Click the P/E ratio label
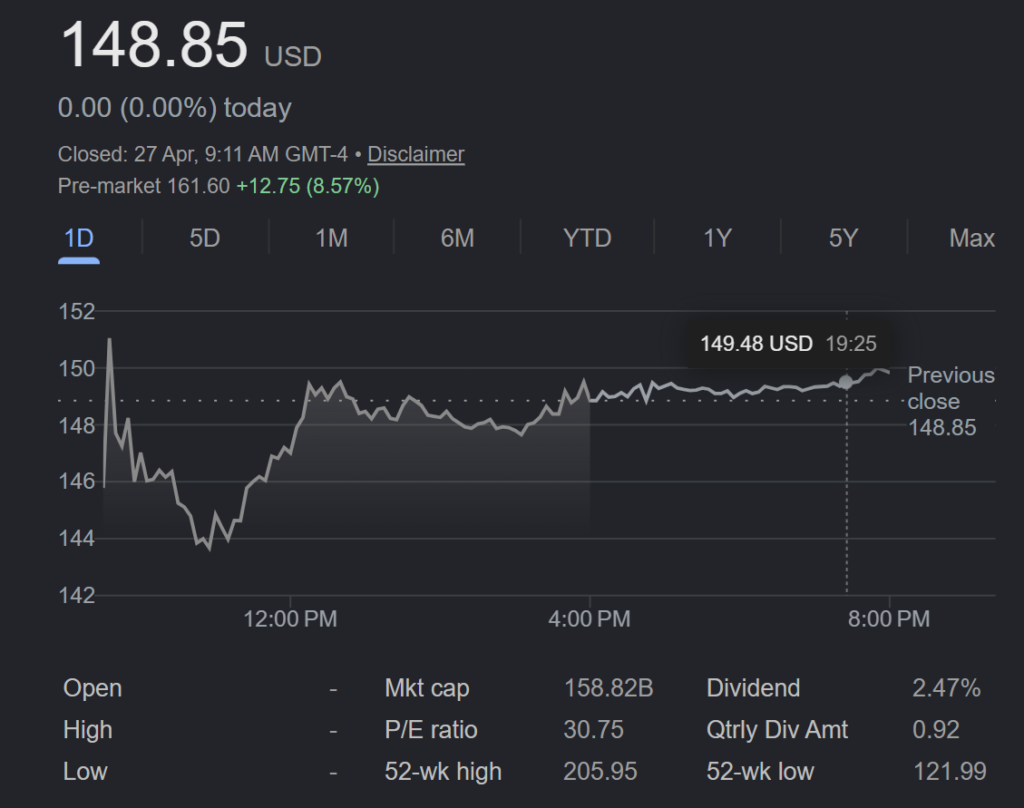Screen dimensions: 1024x808 [431, 730]
